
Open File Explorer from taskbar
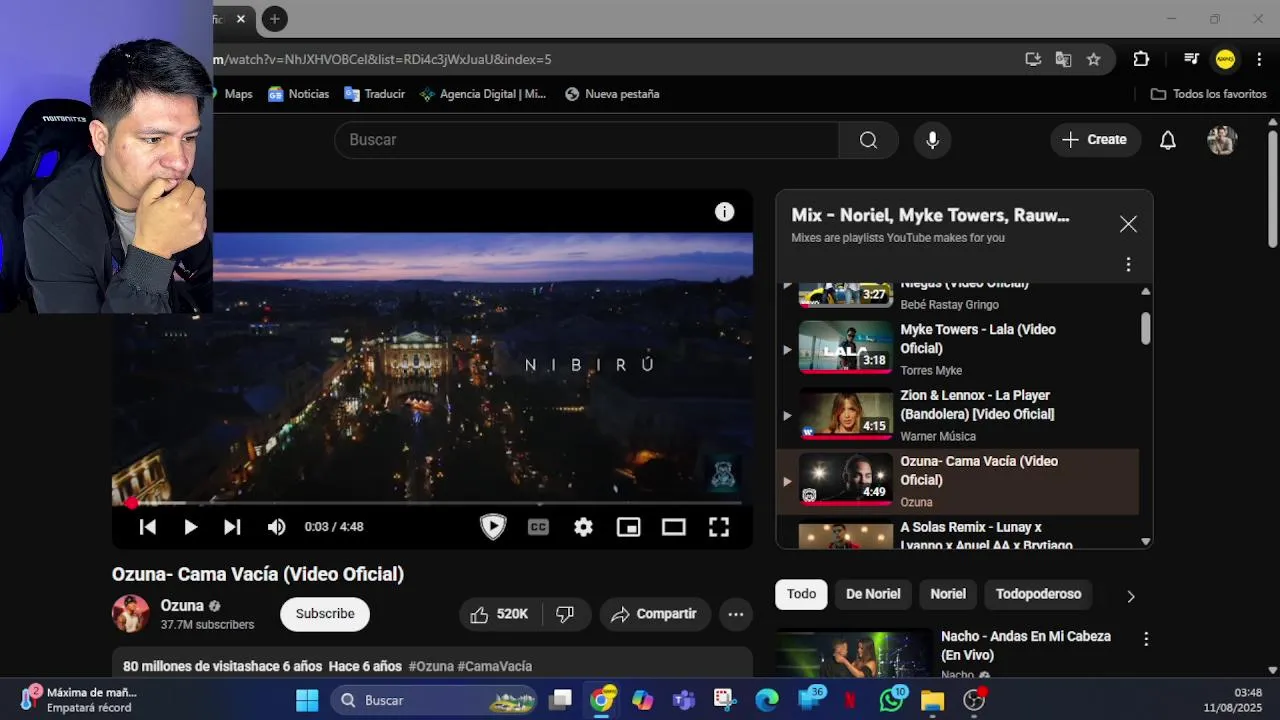point(932,700)
